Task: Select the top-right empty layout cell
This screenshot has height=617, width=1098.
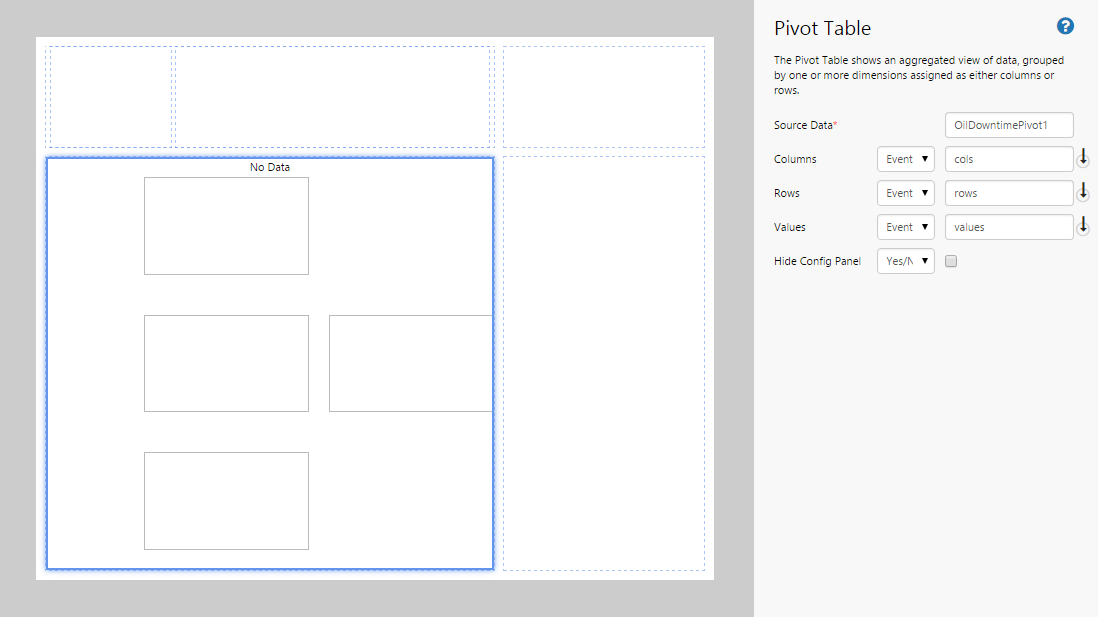Action: pos(603,97)
